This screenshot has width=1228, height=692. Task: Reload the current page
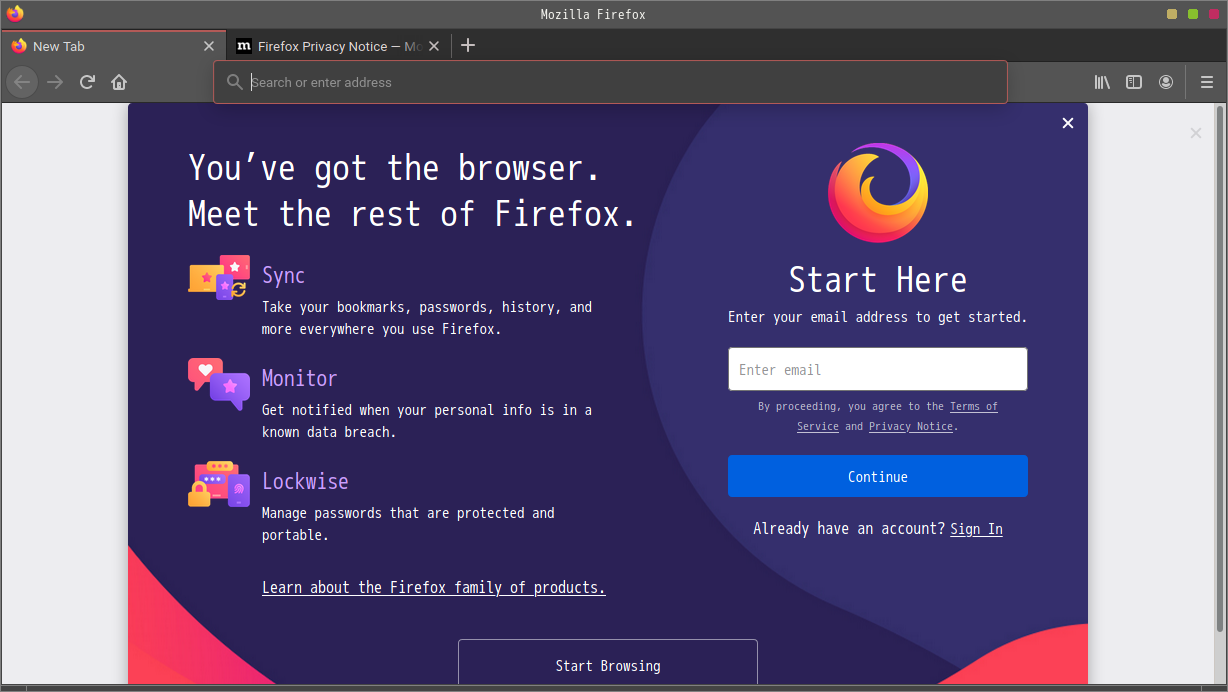point(87,82)
